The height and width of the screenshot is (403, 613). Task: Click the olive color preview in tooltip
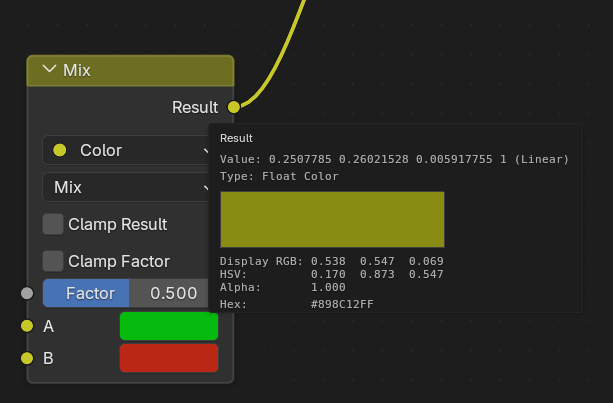pos(332,219)
